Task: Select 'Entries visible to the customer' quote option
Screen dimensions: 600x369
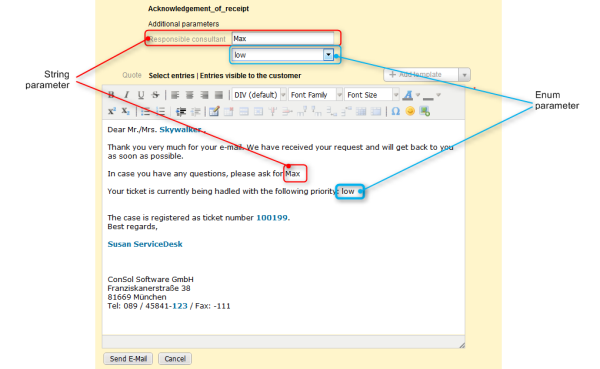Action: click(x=251, y=75)
